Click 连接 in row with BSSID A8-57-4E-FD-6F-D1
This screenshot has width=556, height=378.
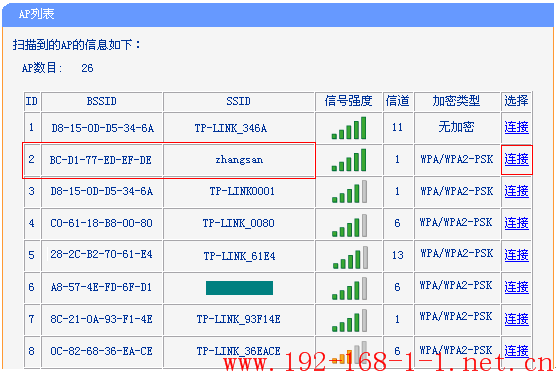pos(516,287)
